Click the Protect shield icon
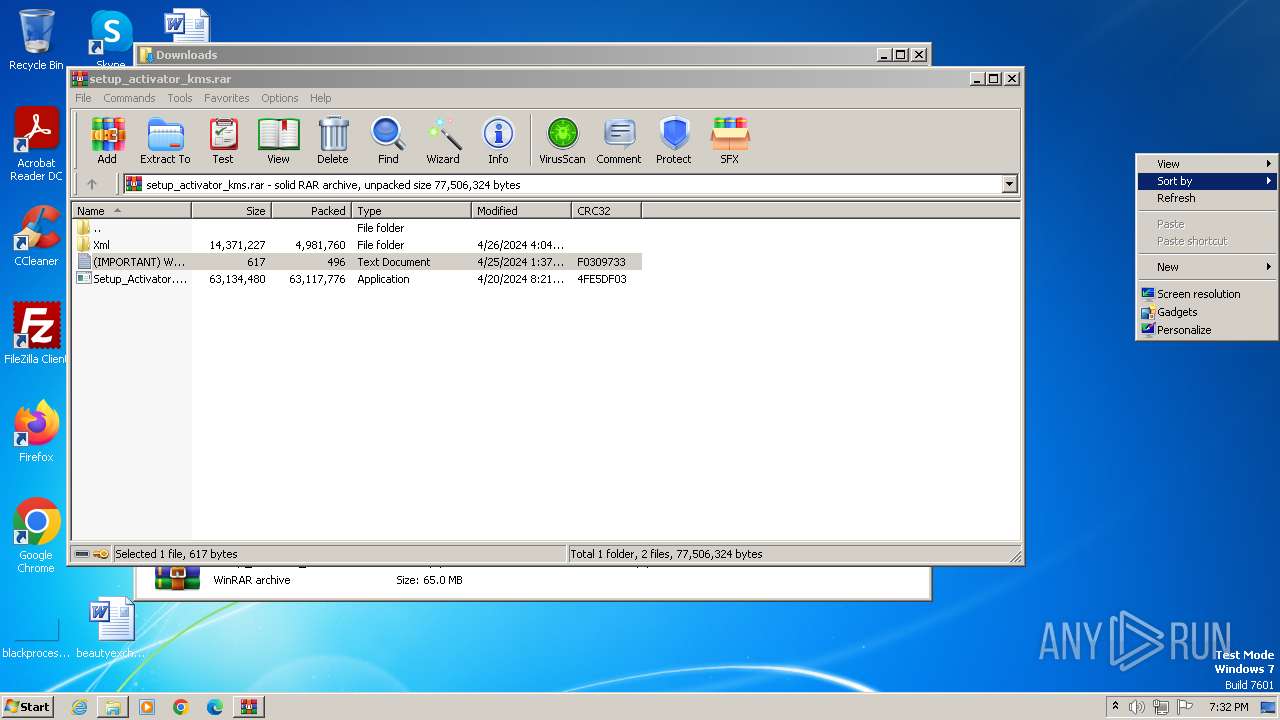Screen dimensions: 1280x720 tap(674, 140)
